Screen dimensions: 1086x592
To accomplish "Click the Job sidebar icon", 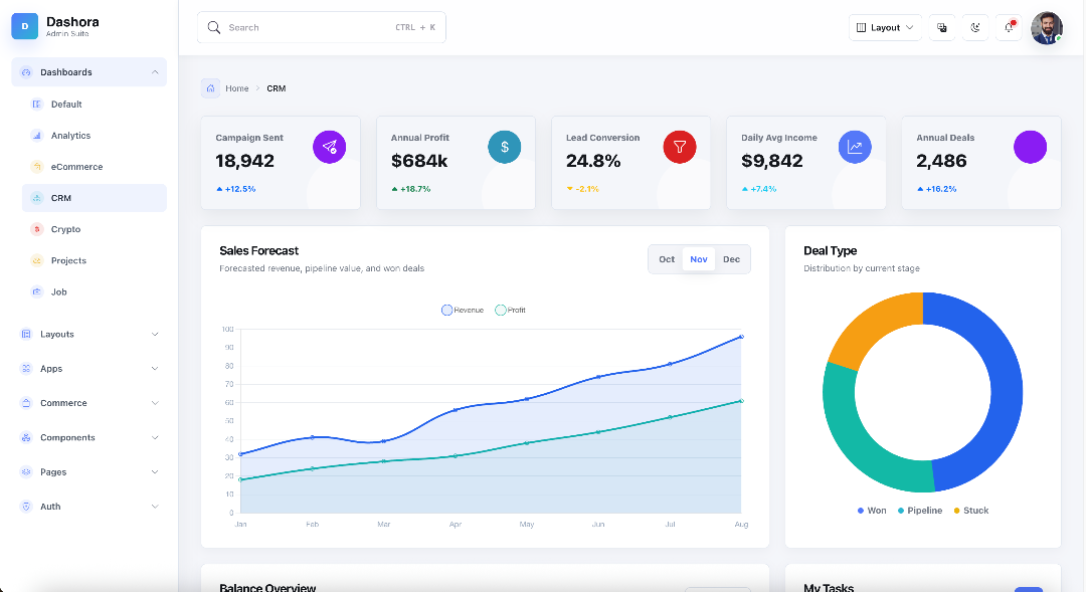I will (x=37, y=291).
